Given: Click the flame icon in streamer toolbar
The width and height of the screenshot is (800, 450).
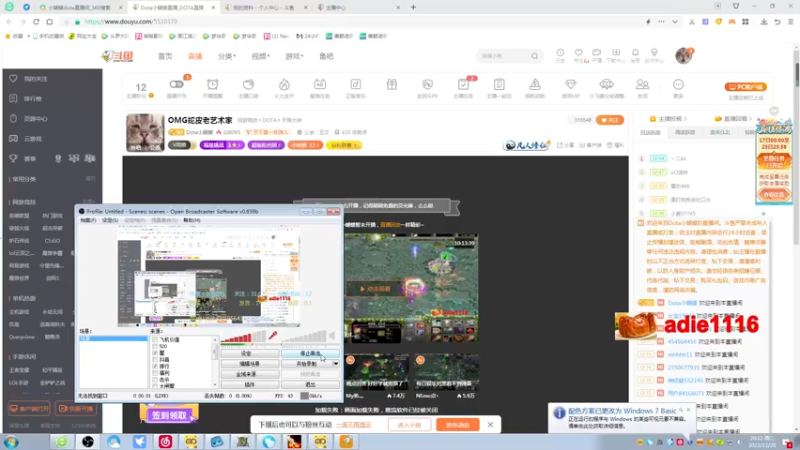Looking at the screenshot, I should pos(284,84).
